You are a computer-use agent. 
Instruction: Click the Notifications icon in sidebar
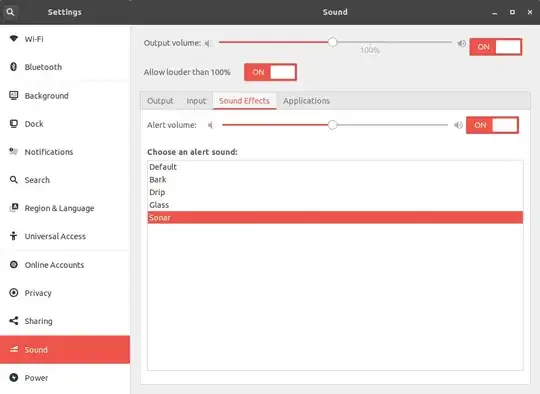pos(13,151)
